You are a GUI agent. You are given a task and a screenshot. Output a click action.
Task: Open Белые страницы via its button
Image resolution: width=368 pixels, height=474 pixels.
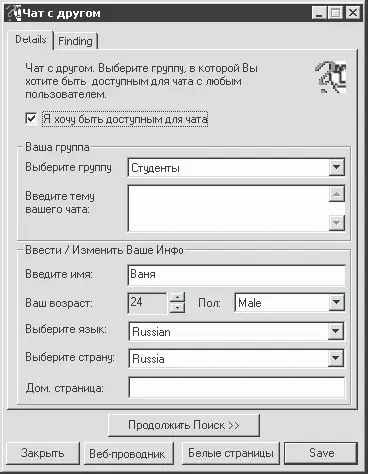pos(231,453)
